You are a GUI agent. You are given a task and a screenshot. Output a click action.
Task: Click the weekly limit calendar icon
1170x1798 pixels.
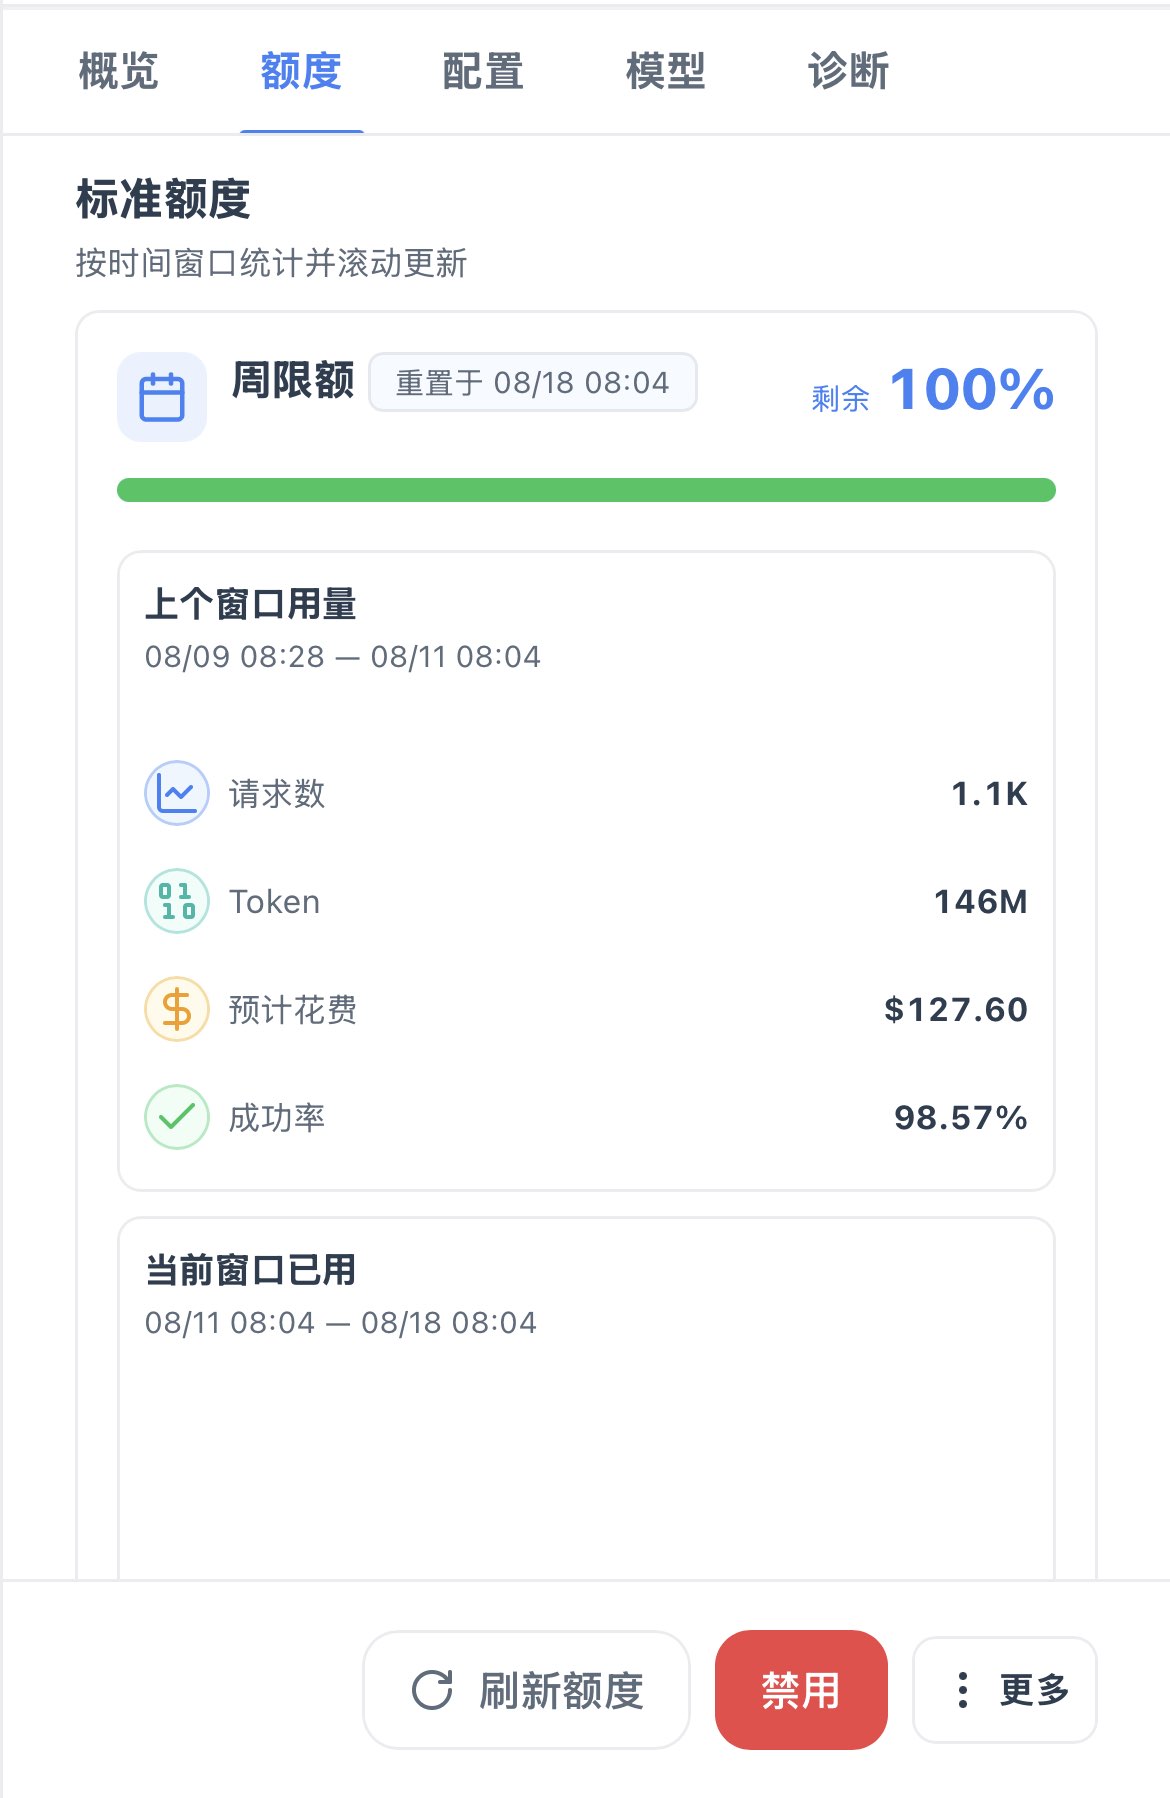(162, 397)
